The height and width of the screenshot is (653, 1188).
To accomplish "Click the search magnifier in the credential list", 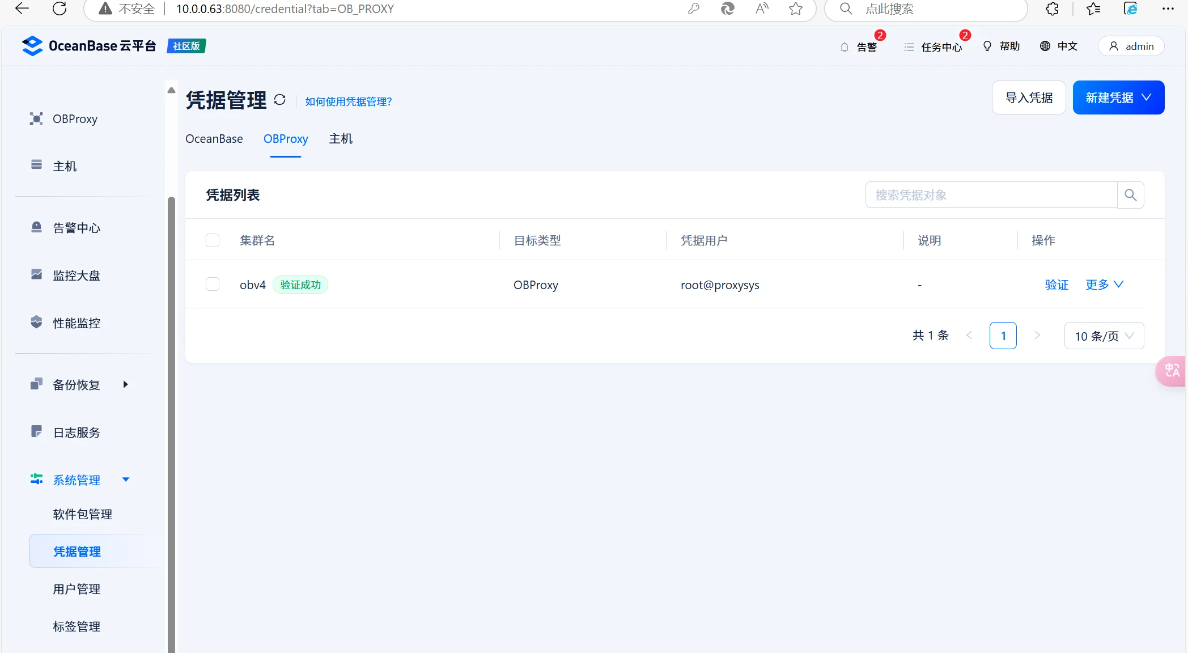I will click(1131, 194).
